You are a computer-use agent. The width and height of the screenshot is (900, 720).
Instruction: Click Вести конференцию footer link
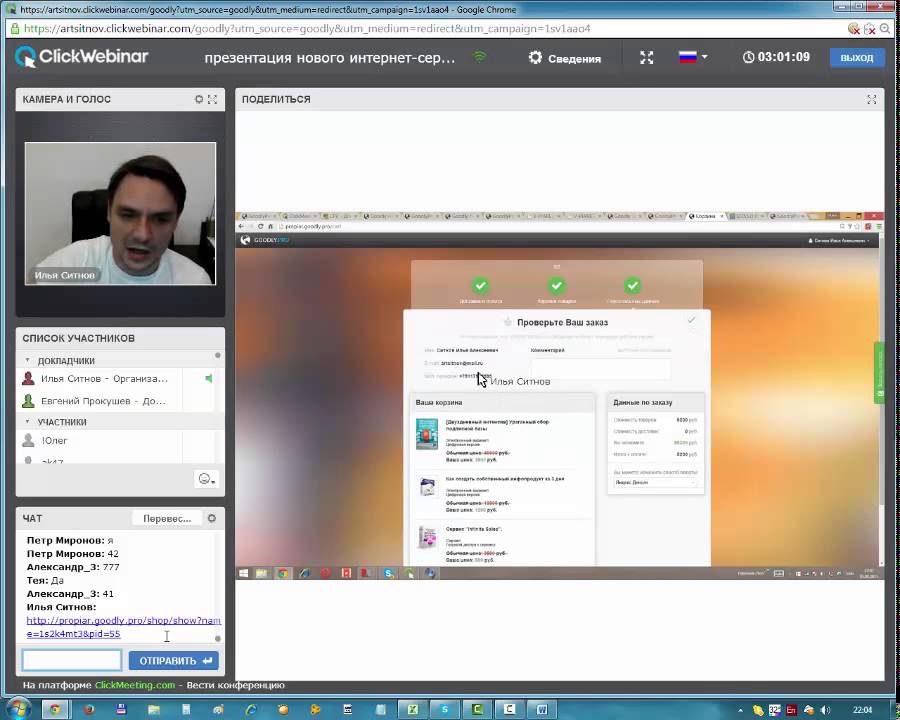click(235, 685)
